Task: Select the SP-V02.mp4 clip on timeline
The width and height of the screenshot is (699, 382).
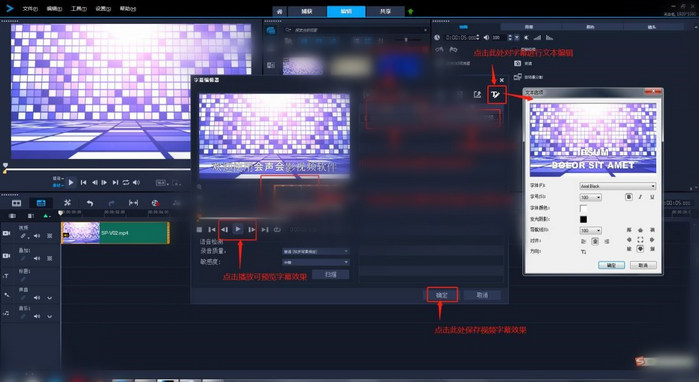Action: 115,233
